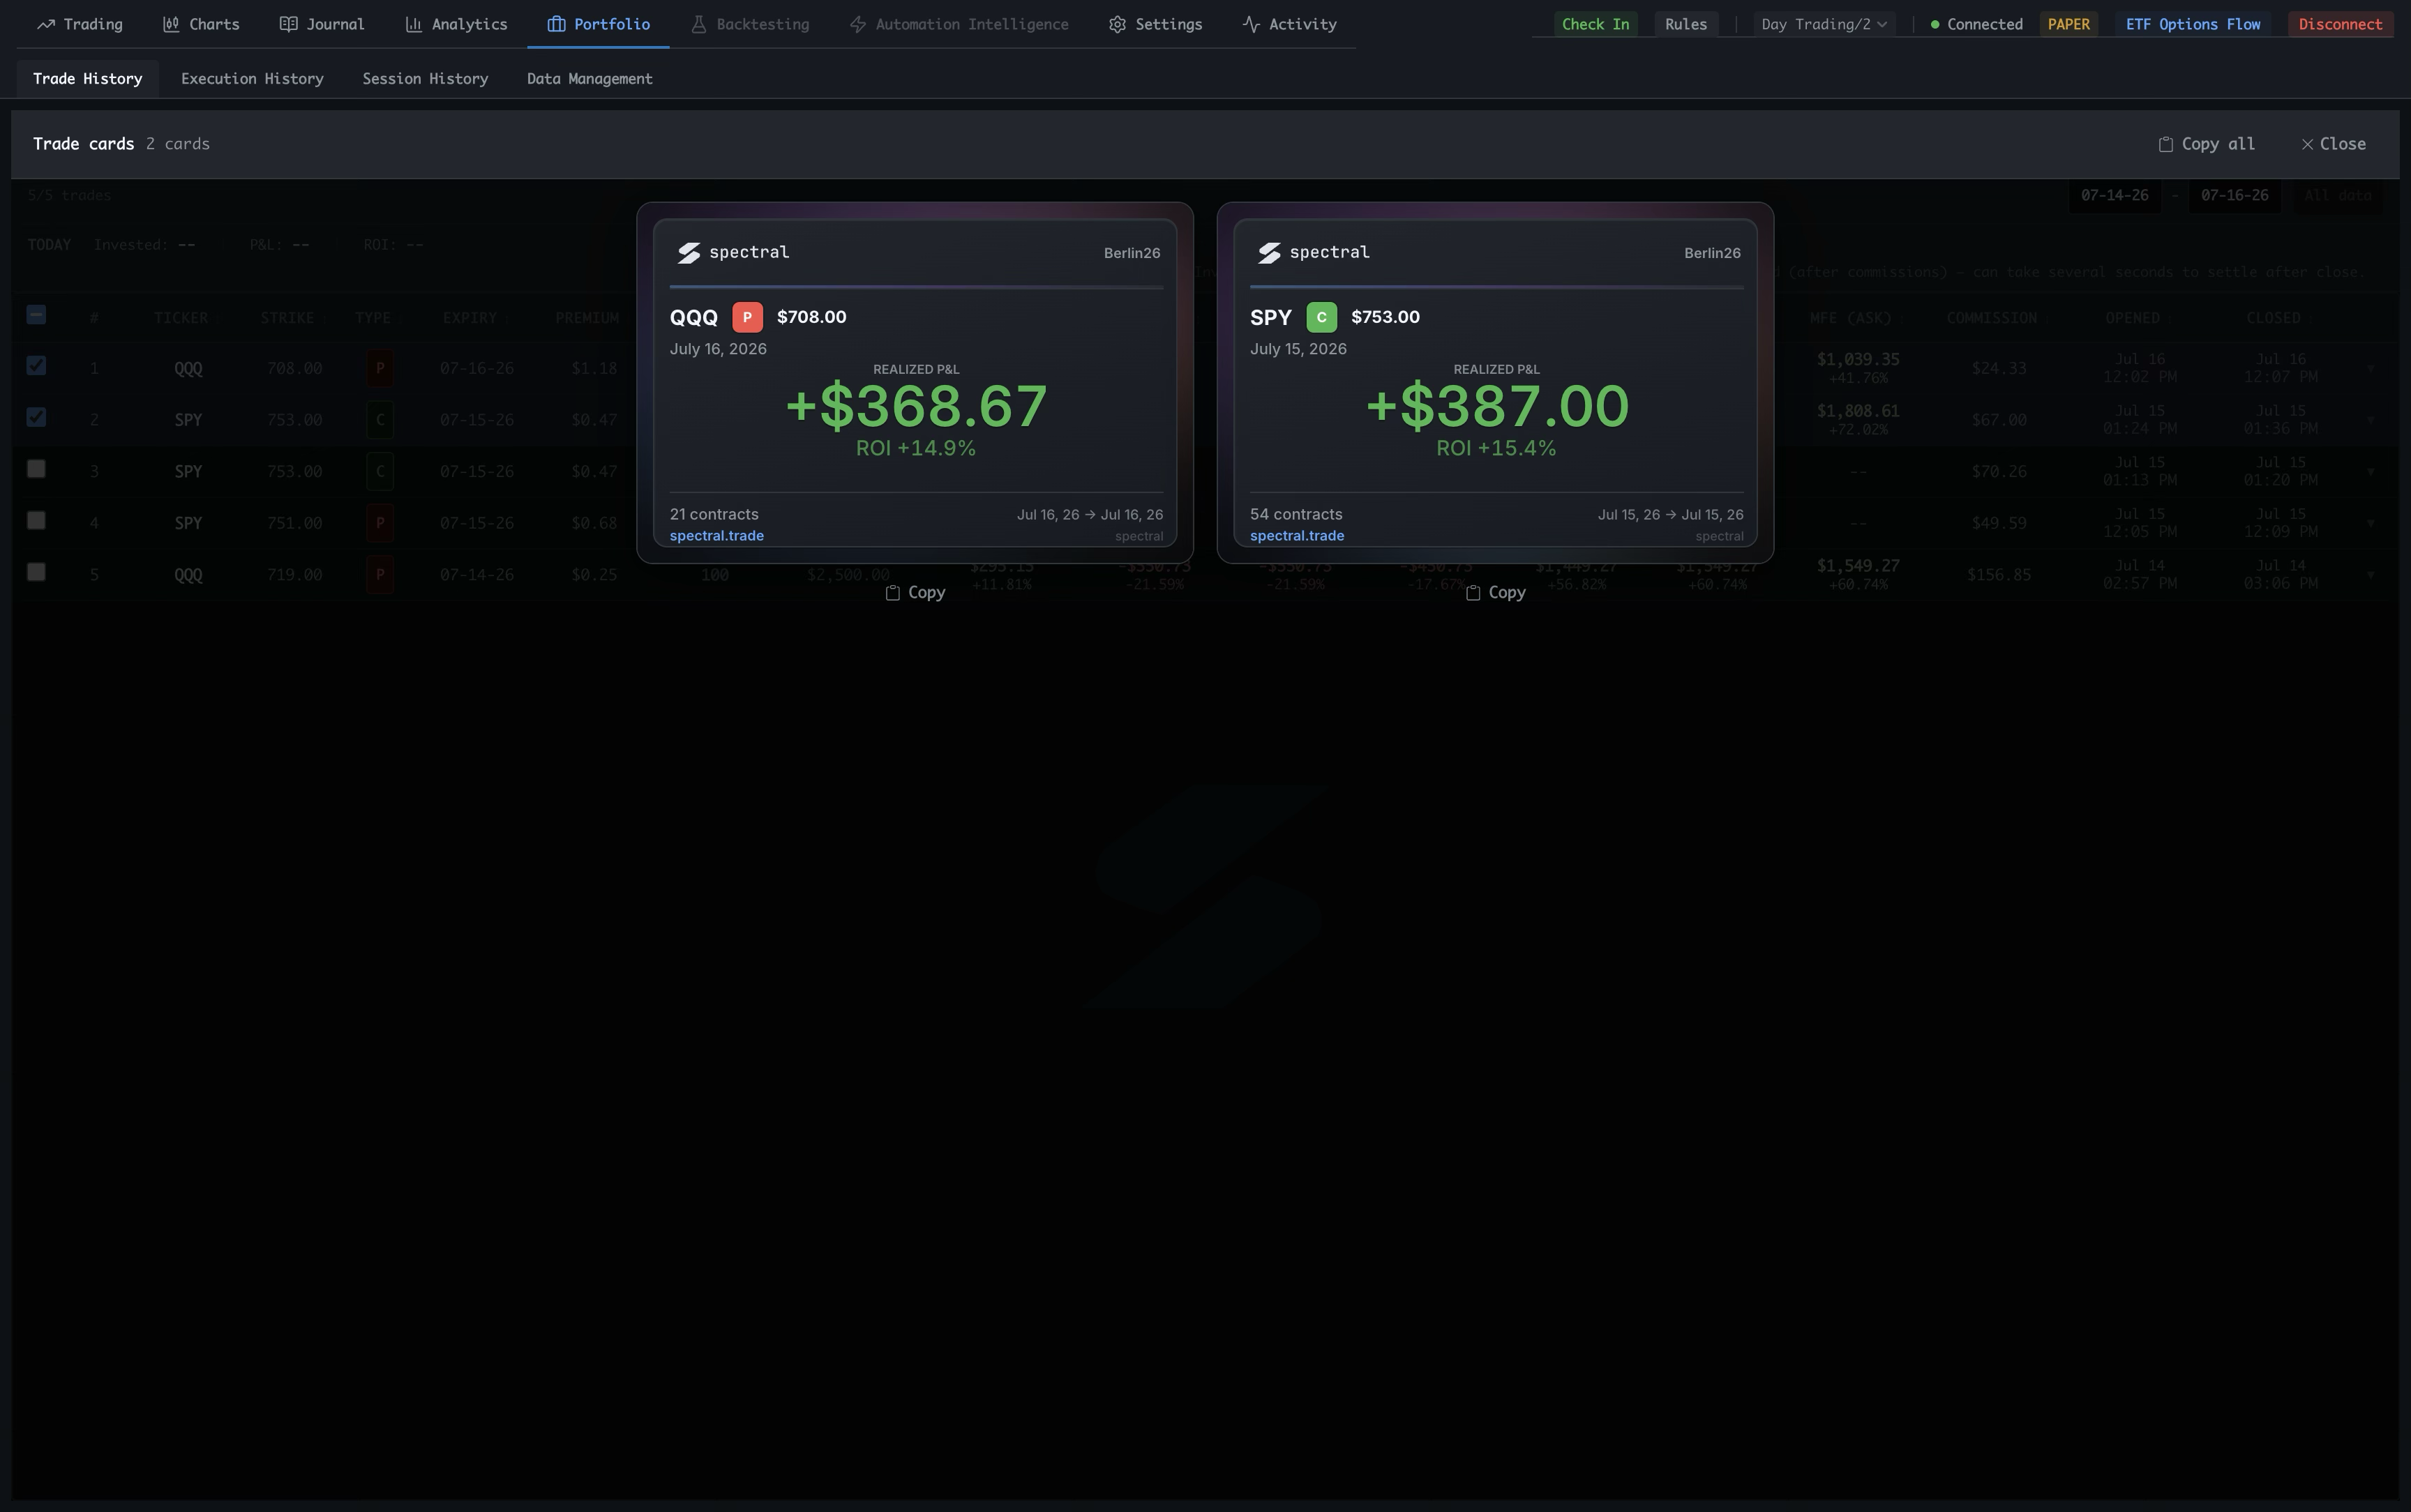Click the Journal book icon
The image size is (2411, 1512).
[288, 24]
